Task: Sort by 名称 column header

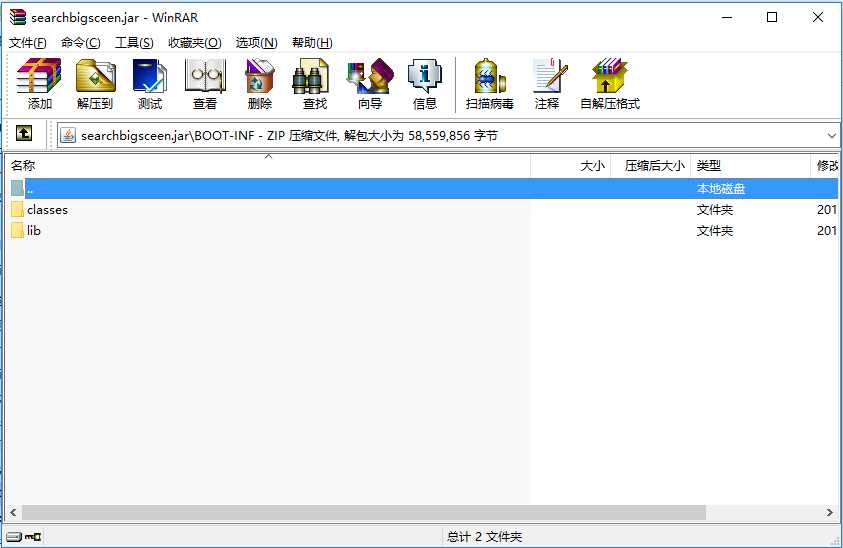Action: (268, 166)
